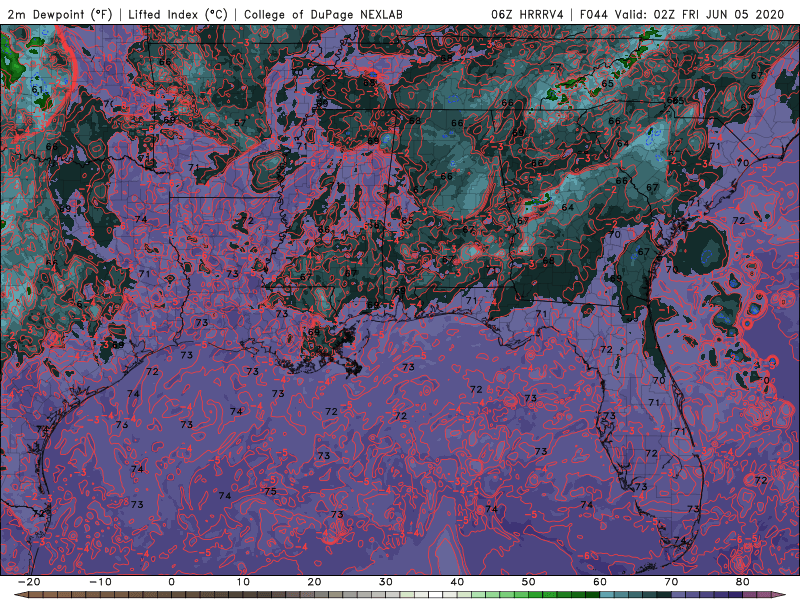Click the "College of DuPage NEXLAB" label

point(323,14)
